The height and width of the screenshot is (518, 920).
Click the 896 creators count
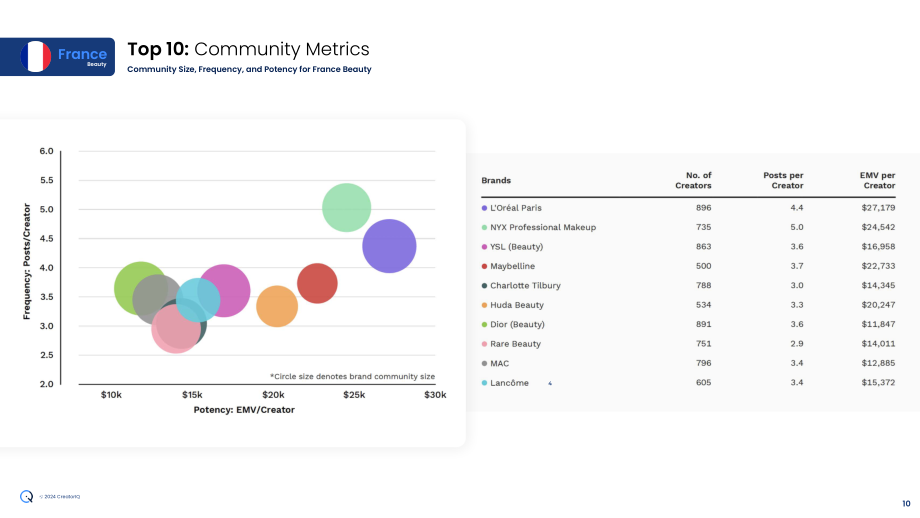click(x=703, y=208)
